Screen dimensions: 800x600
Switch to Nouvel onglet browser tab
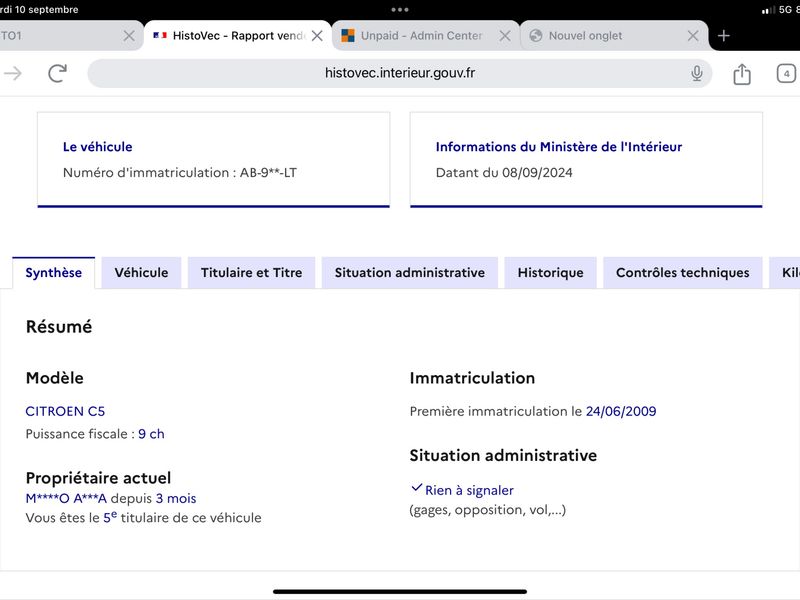(614, 36)
